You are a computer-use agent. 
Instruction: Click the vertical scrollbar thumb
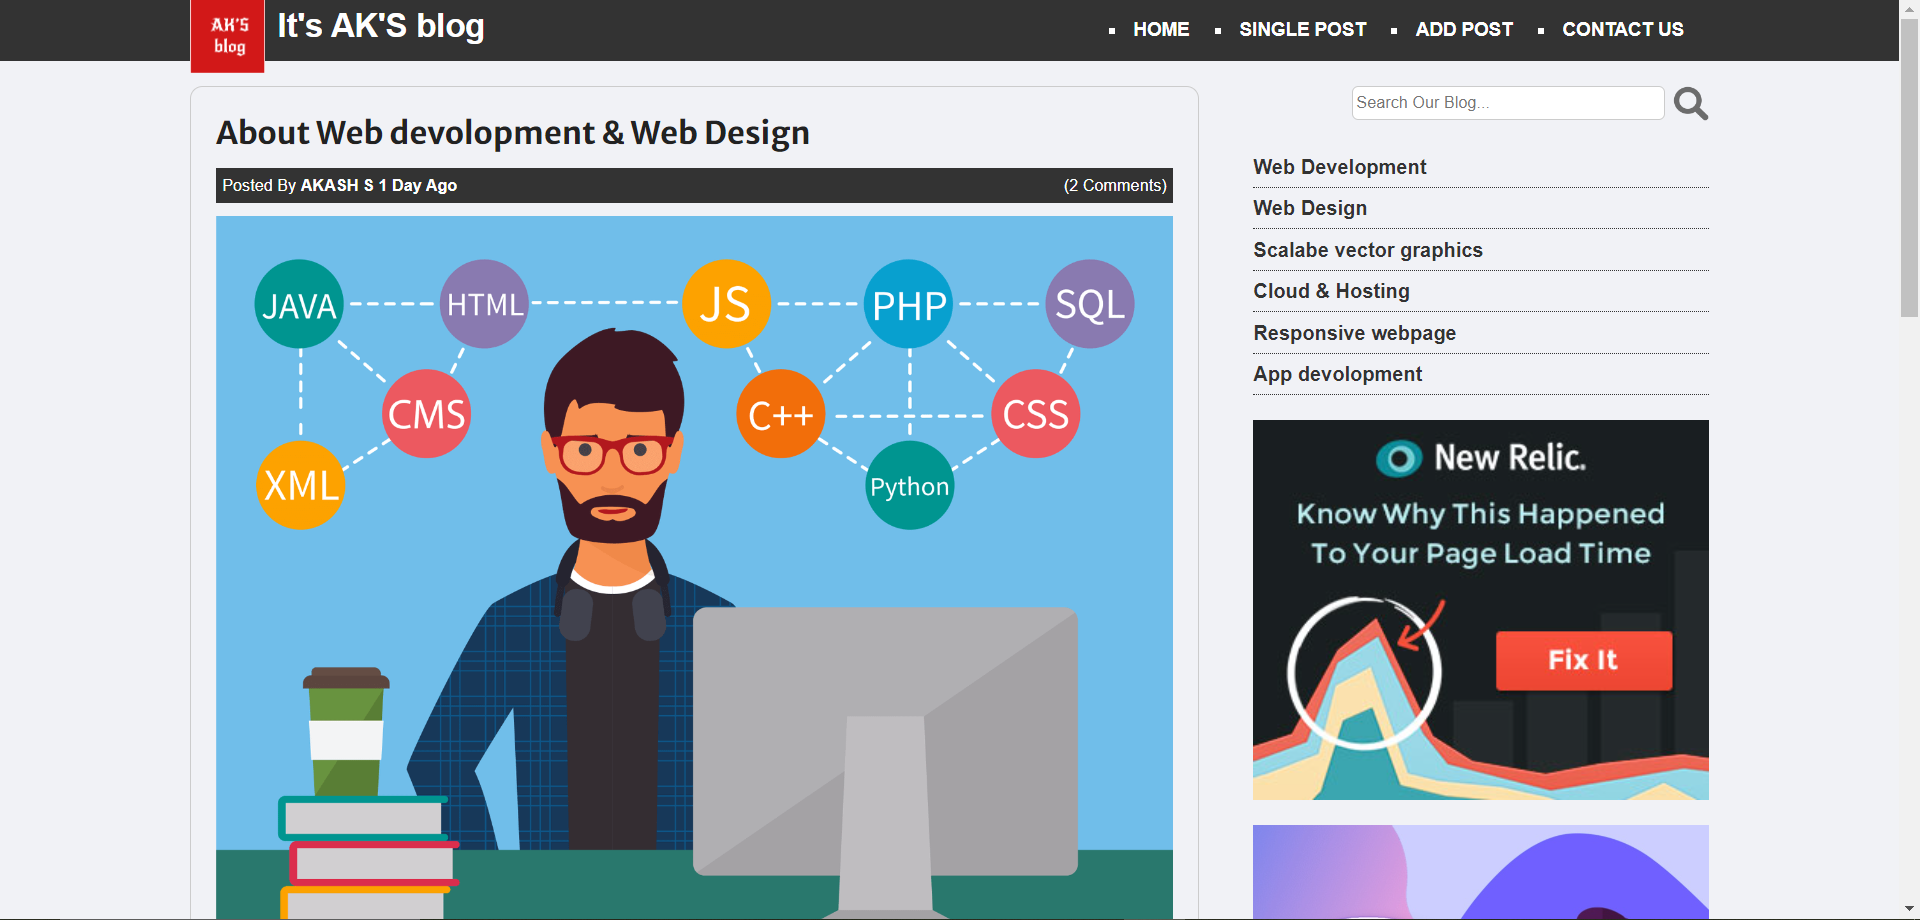pyautogui.click(x=1909, y=170)
